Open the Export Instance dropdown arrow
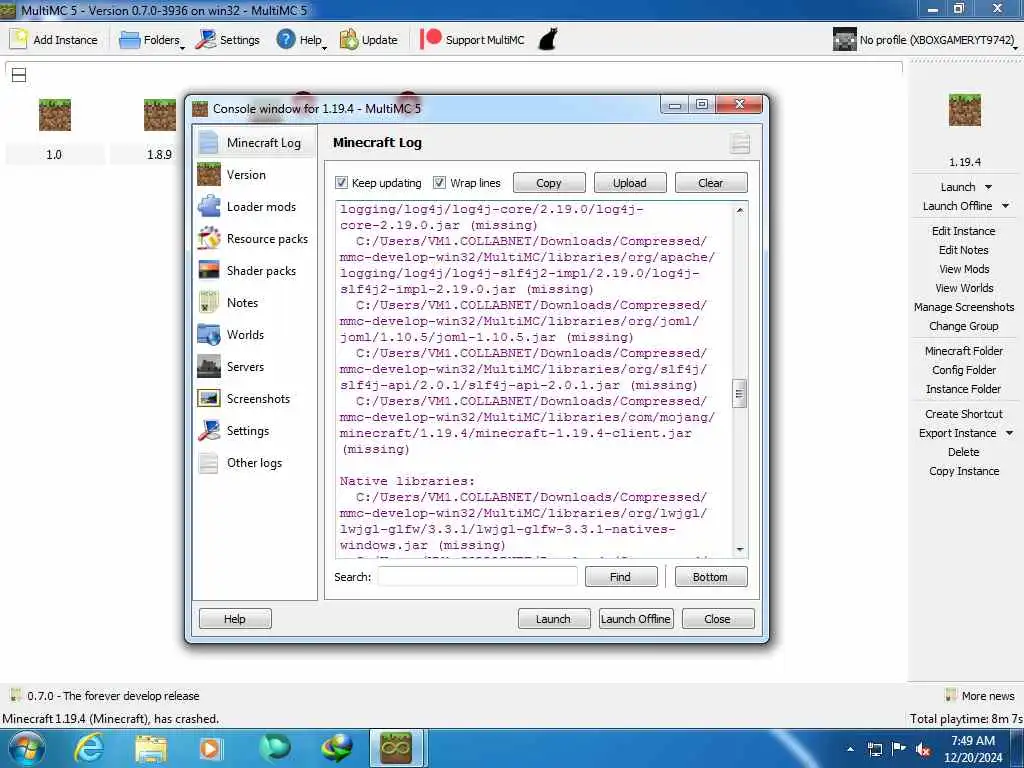 click(1010, 433)
